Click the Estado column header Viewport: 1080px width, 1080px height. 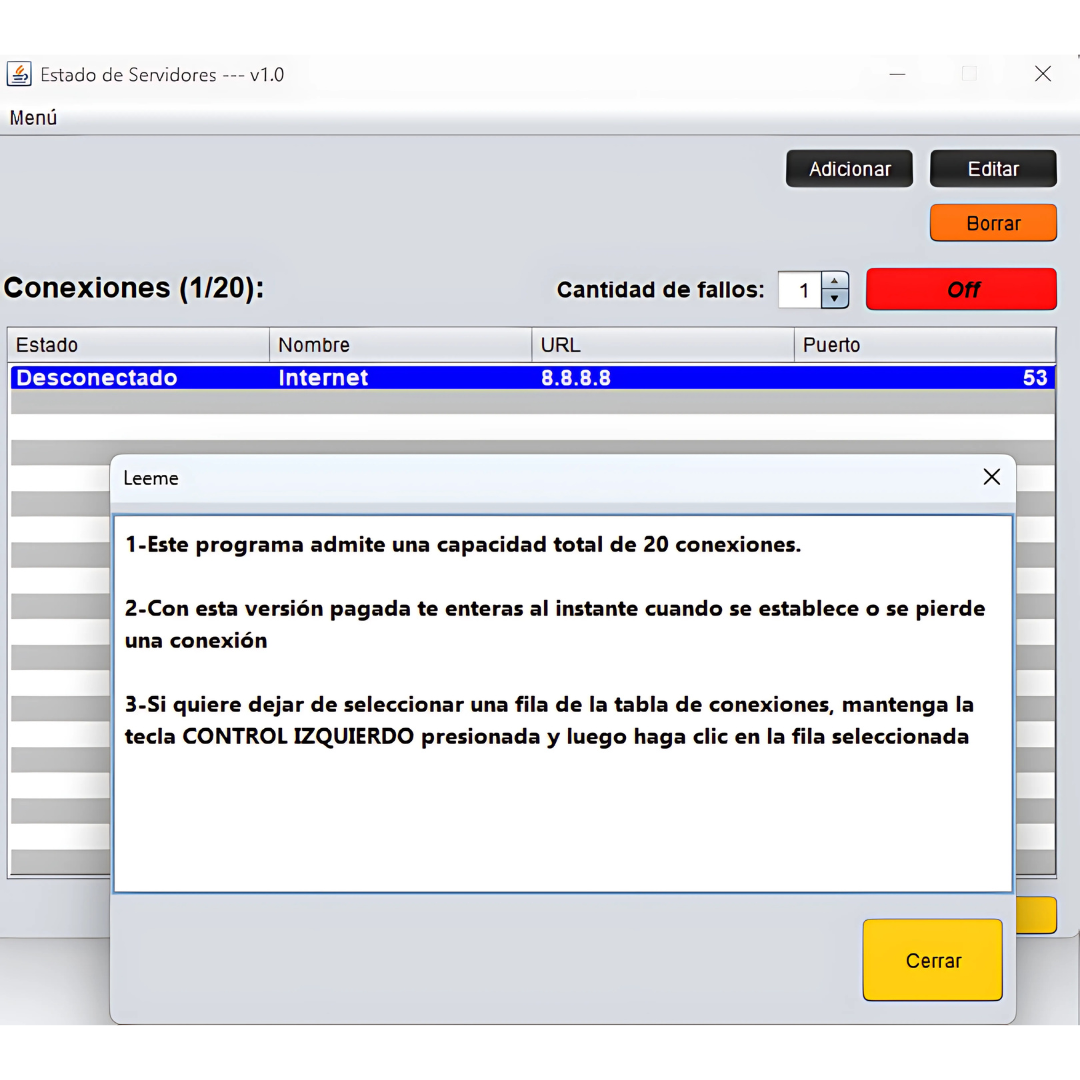(138, 344)
